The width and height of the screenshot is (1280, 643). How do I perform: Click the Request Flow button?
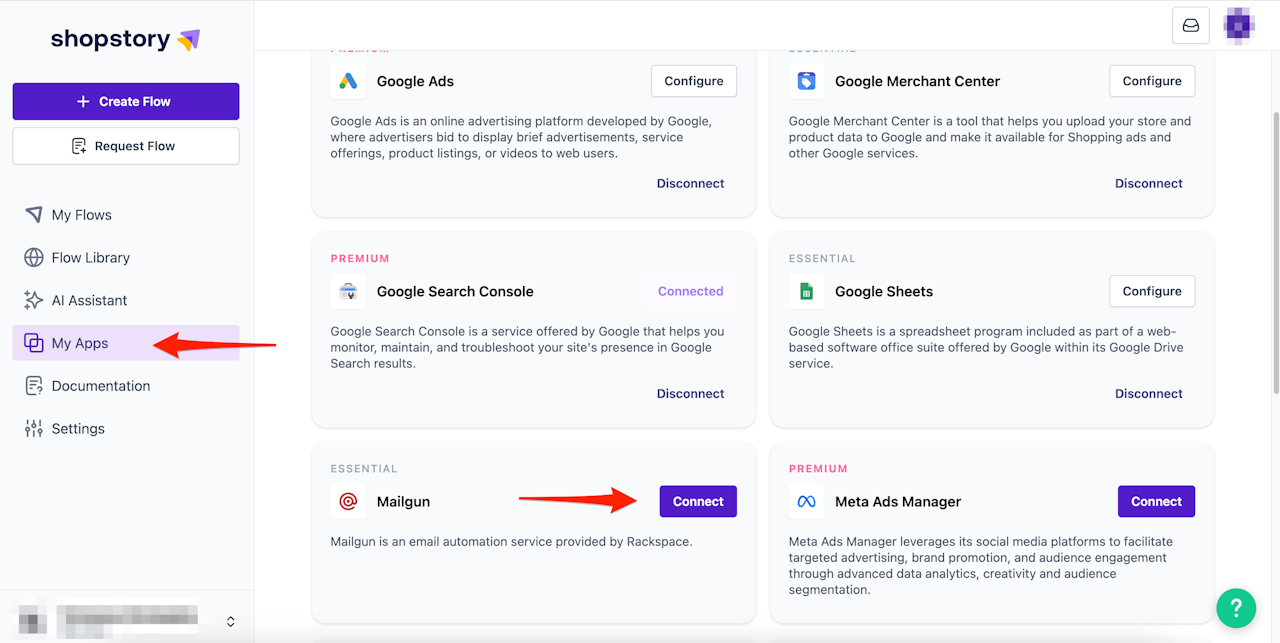pyautogui.click(x=126, y=146)
